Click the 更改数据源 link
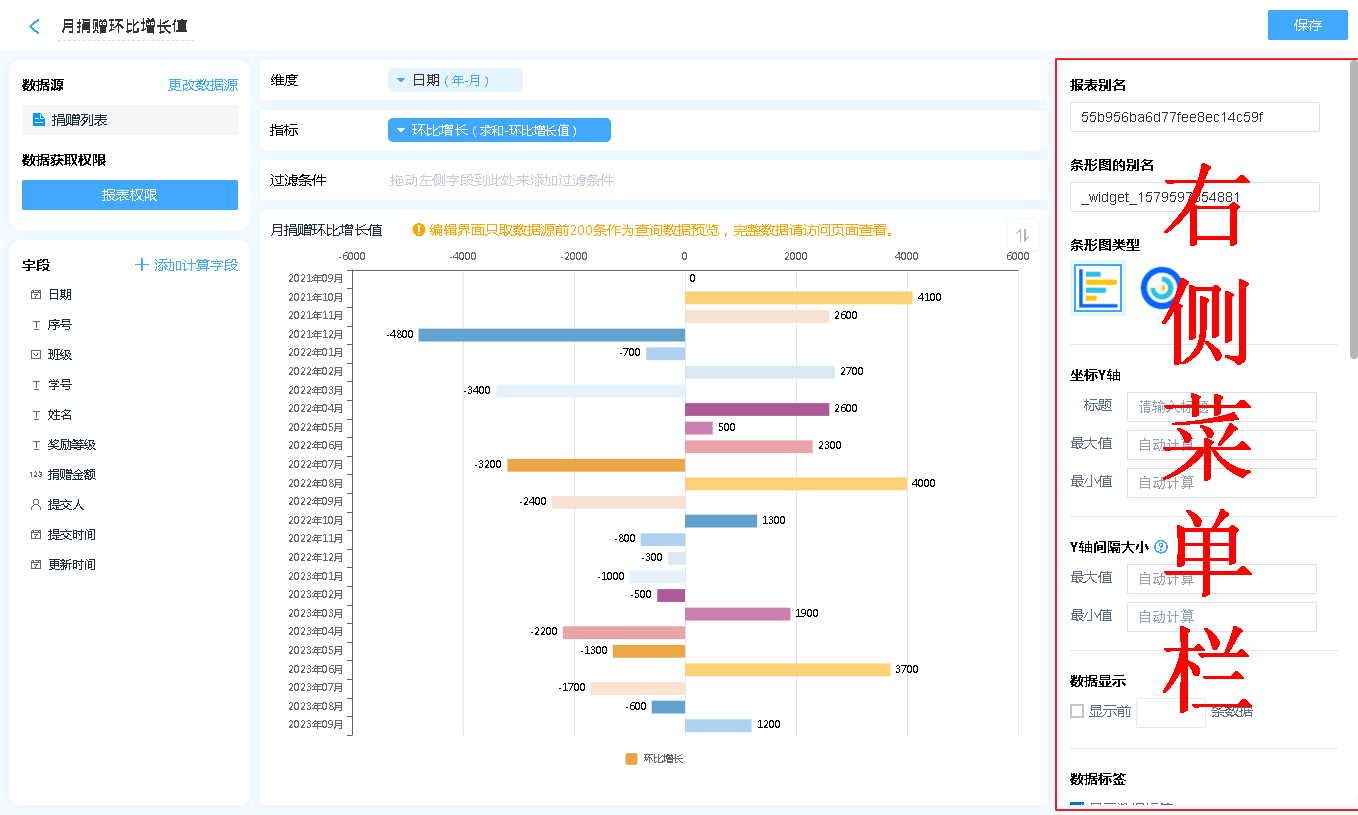Image resolution: width=1358 pixels, height=815 pixels. click(x=203, y=86)
